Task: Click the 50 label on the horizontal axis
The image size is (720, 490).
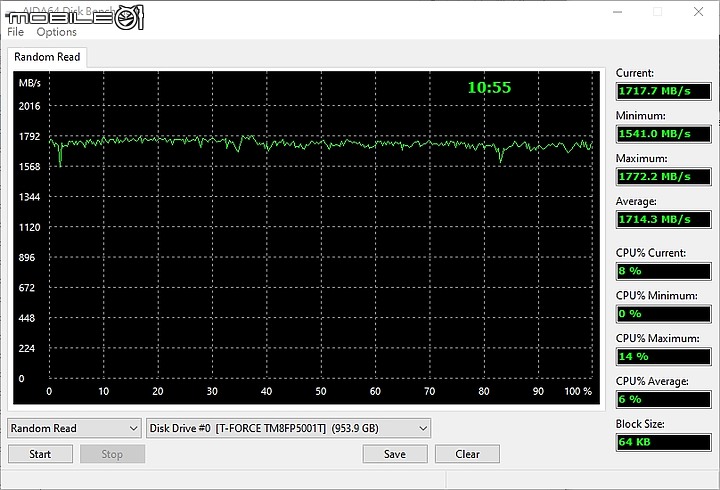Action: pyautogui.click(x=321, y=391)
